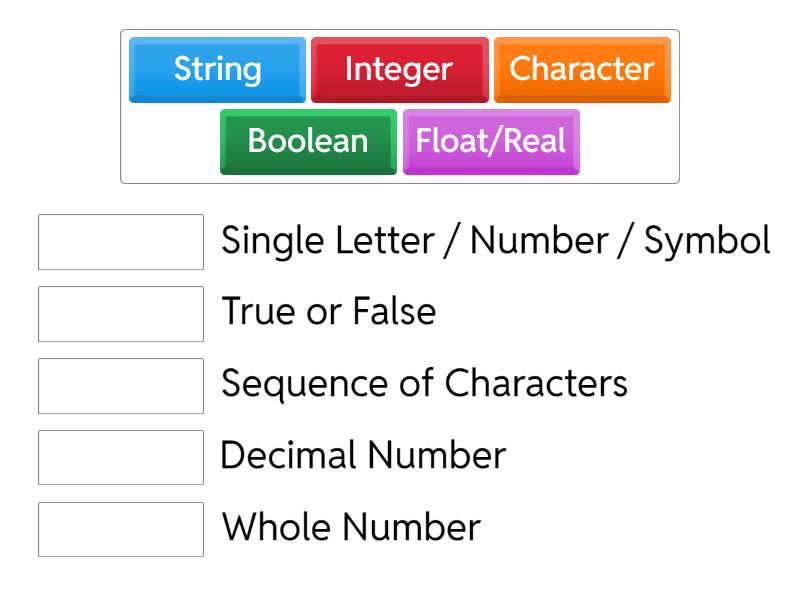
Task: Select the Integer answer tile
Action: 399,70
